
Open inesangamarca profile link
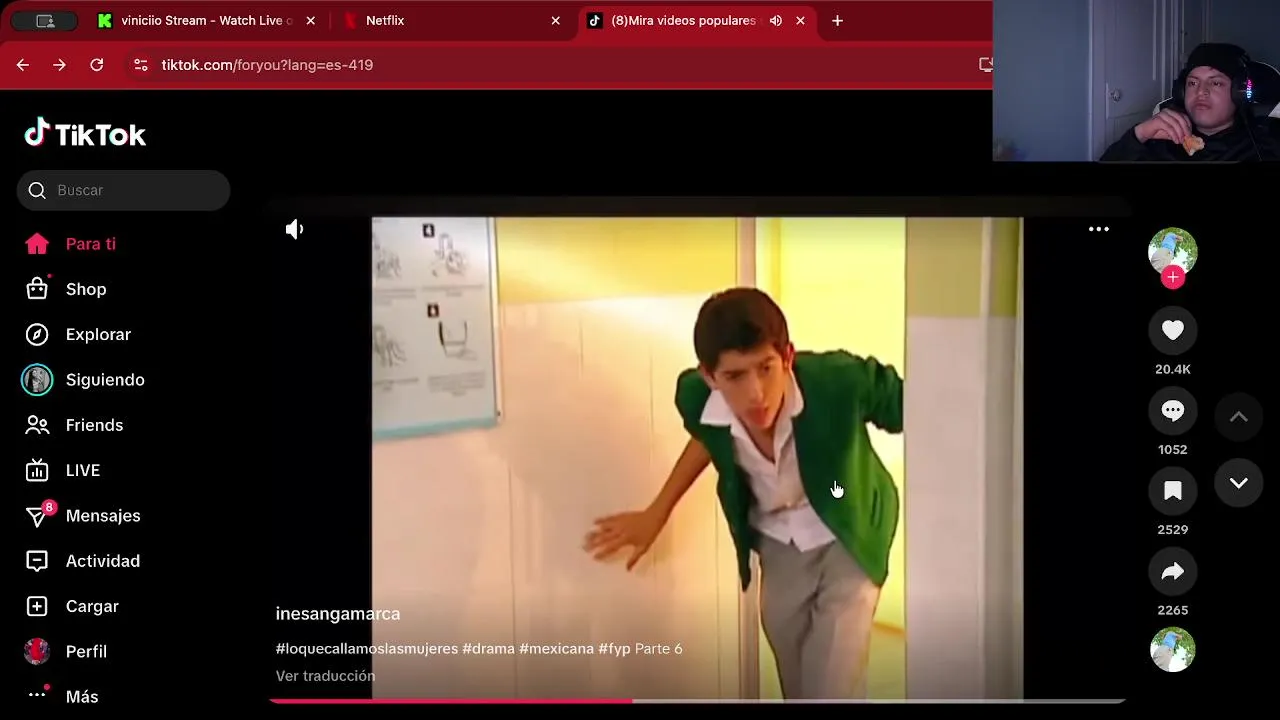[338, 614]
